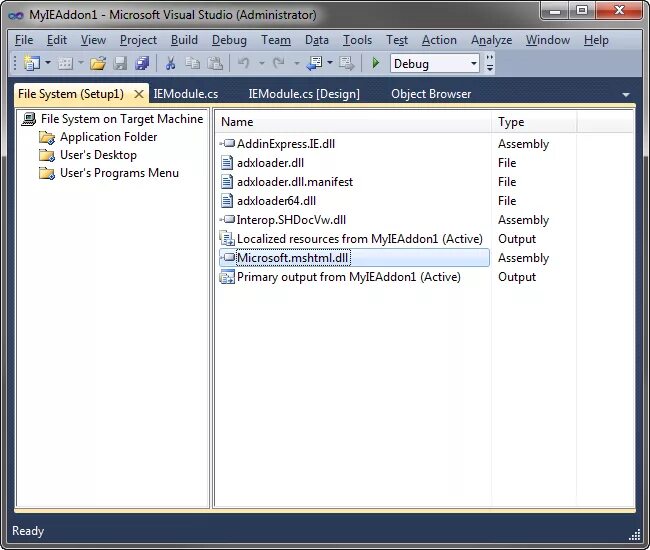Open the Add New Item dropdown arrow
Screen dimensions: 650x550
coord(81,63)
